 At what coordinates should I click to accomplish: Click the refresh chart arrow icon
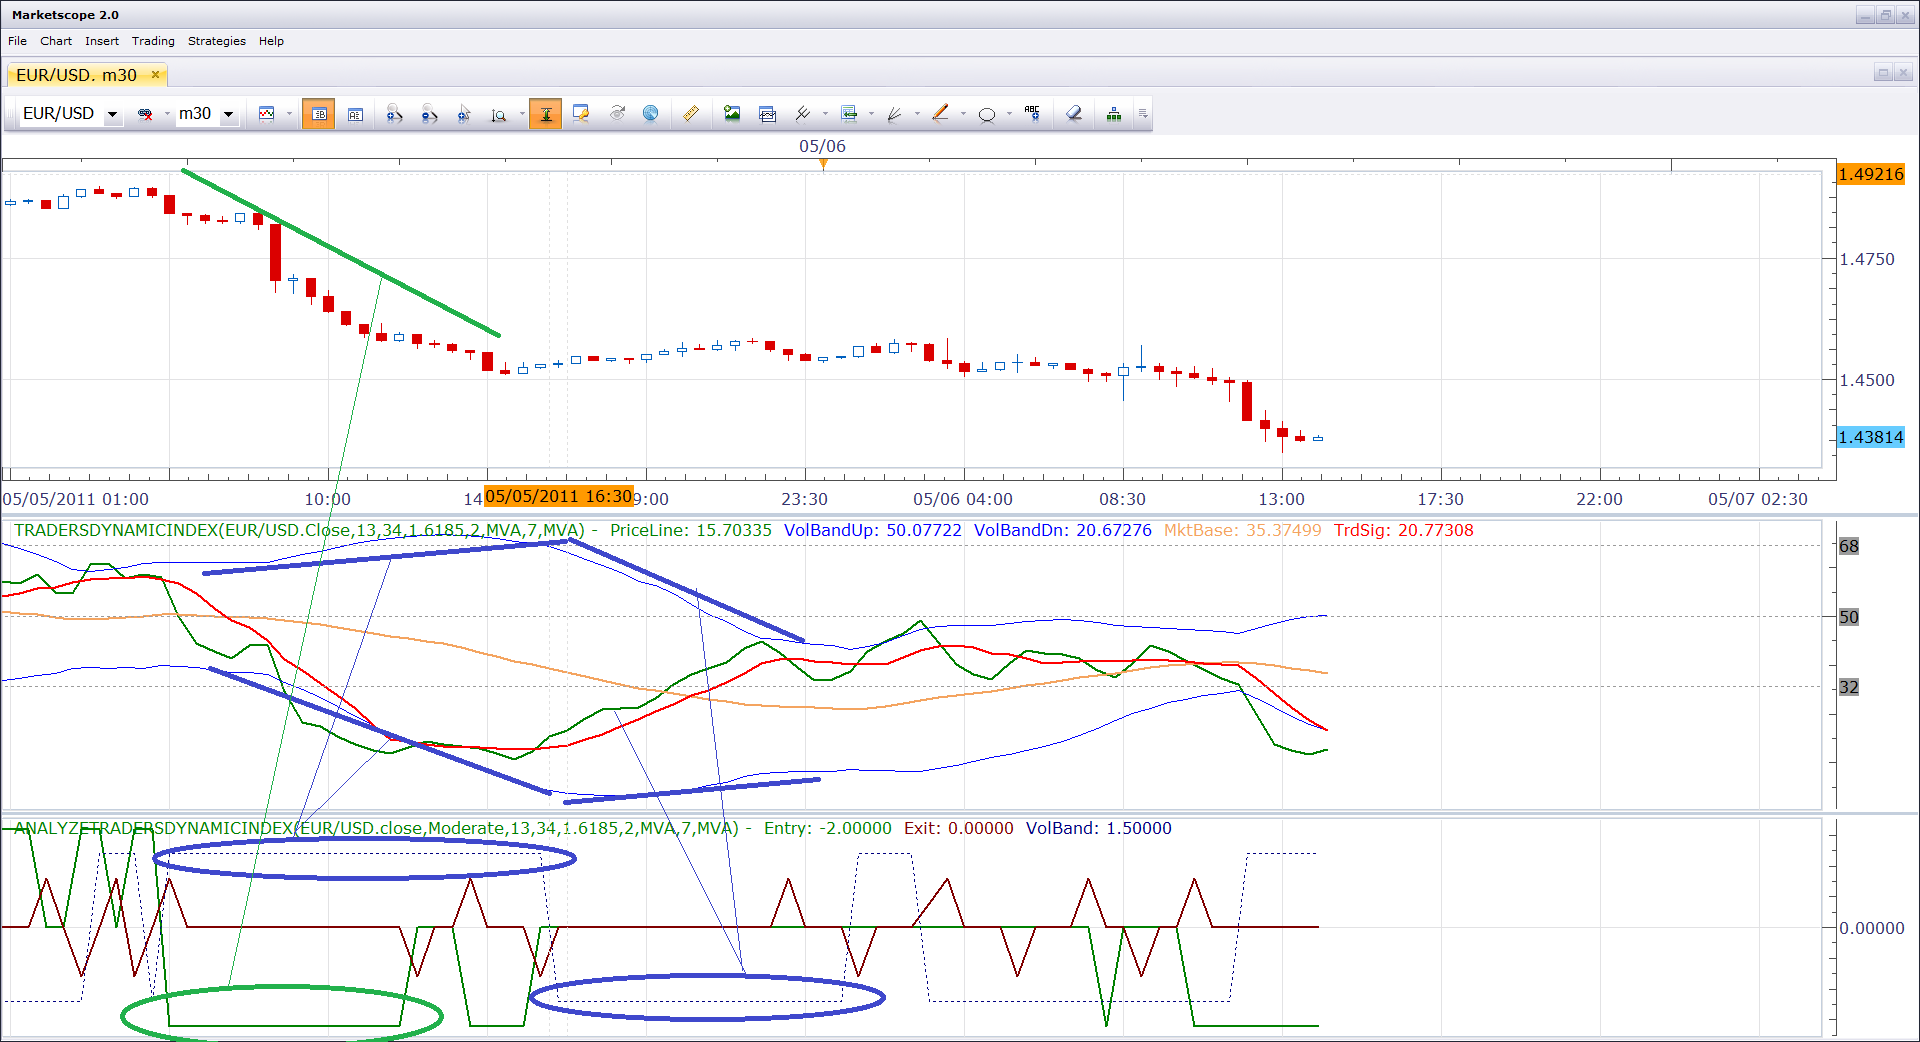pyautogui.click(x=617, y=113)
